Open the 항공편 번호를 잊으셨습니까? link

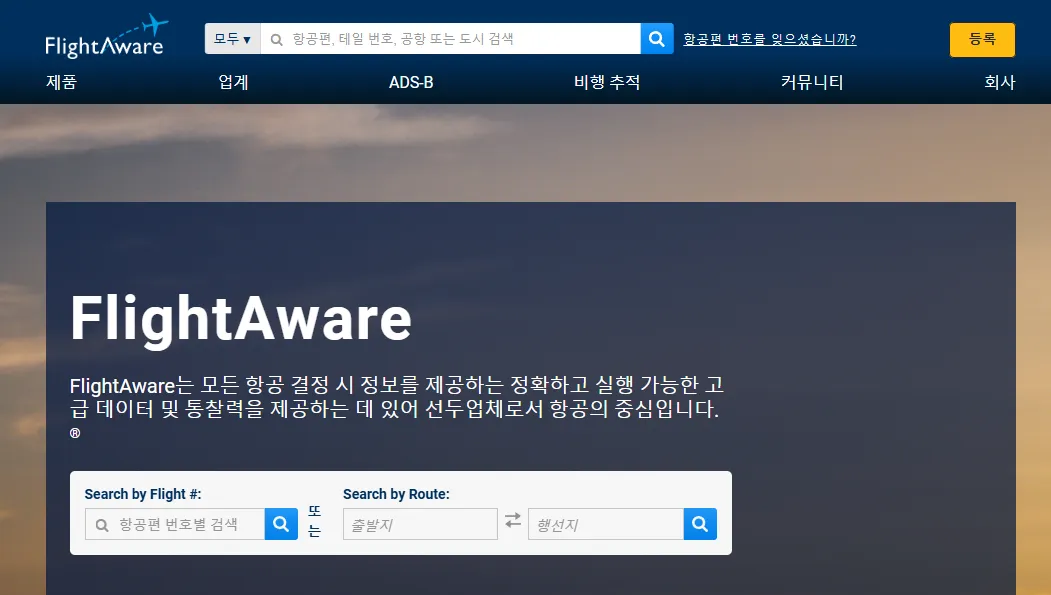(769, 40)
